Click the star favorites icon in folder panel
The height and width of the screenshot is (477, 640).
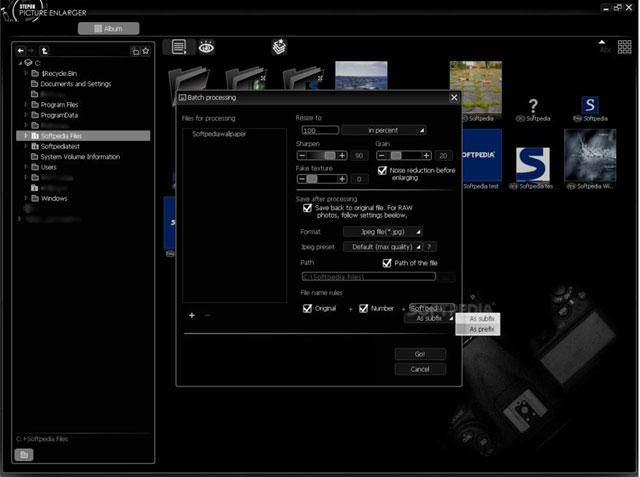pyautogui.click(x=146, y=50)
